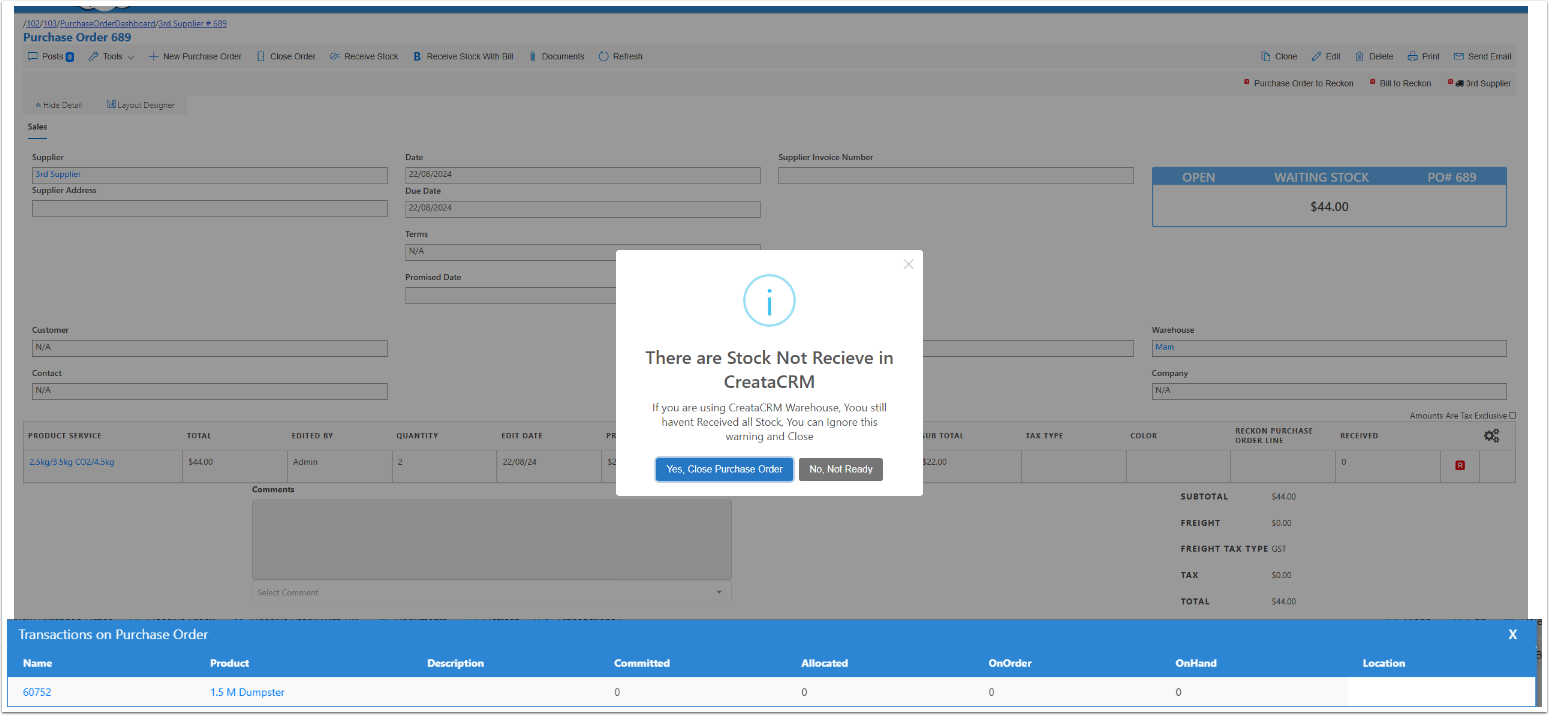Open Documents from the toolbar

coord(534,57)
